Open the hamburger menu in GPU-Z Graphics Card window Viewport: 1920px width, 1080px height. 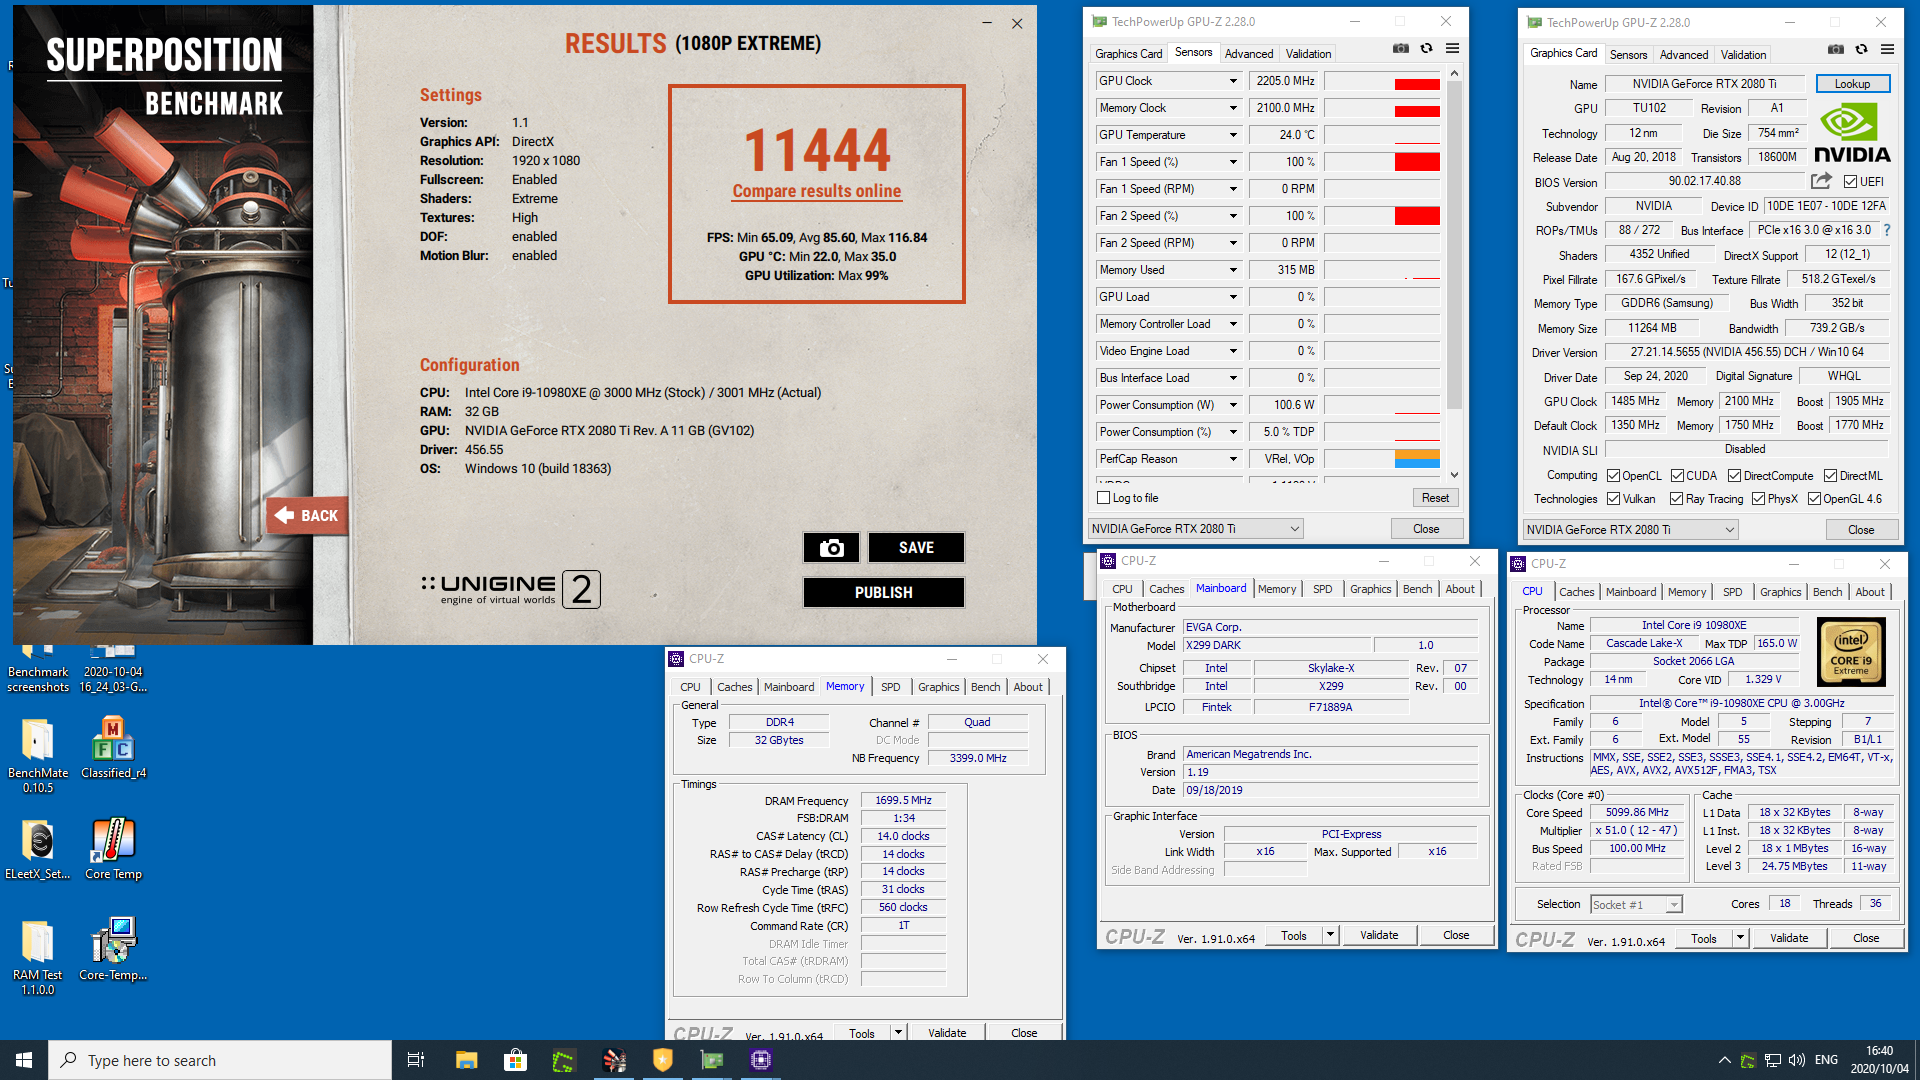point(1888,49)
